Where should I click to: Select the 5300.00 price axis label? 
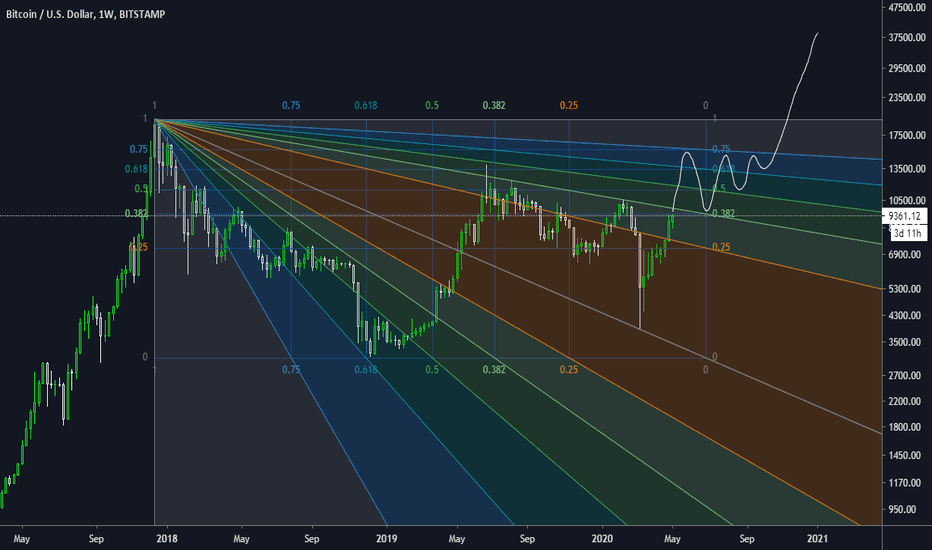(906, 289)
